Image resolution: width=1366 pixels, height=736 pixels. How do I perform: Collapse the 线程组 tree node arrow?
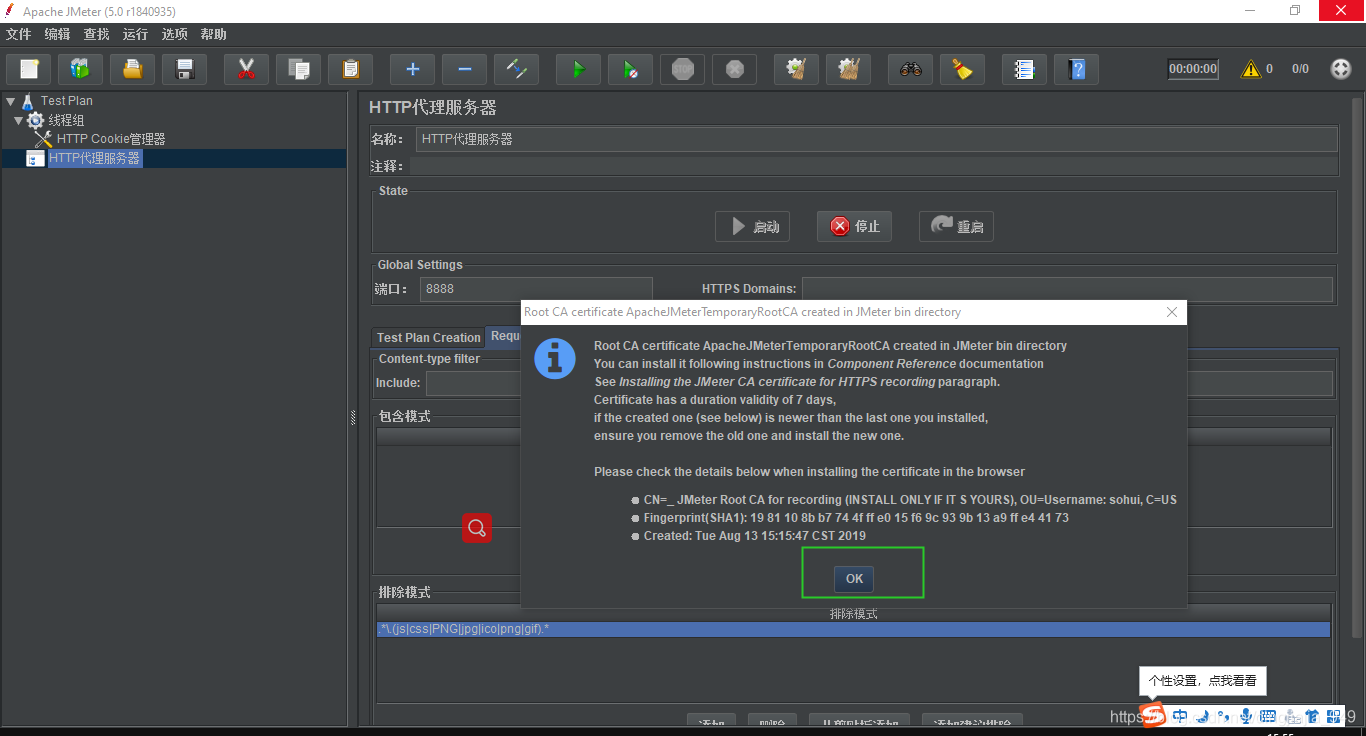18,120
